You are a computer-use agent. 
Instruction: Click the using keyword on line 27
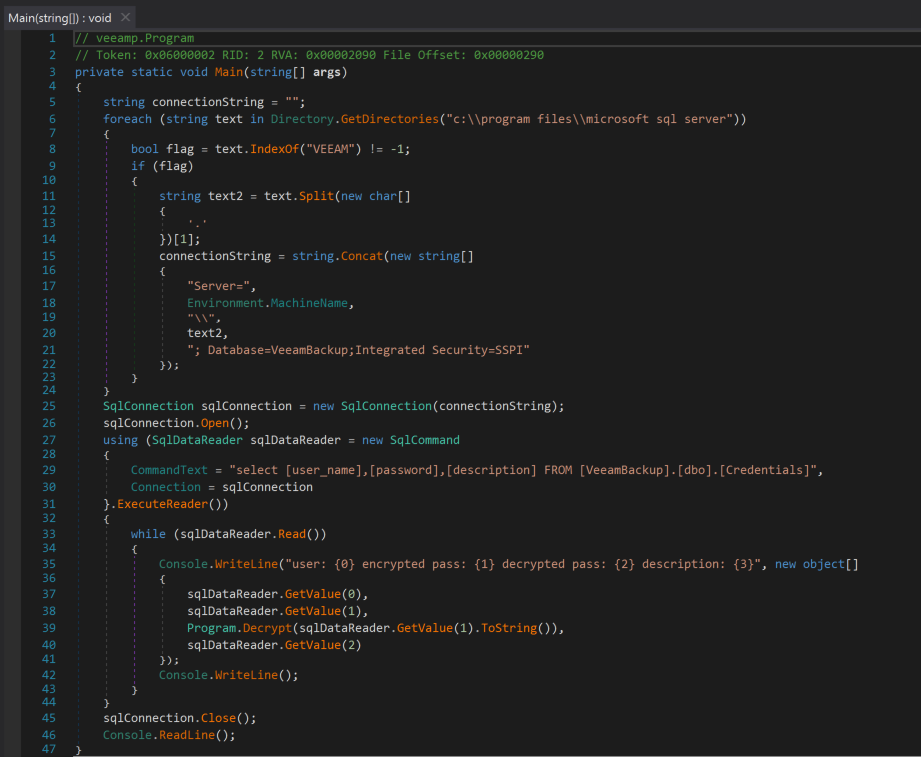click(x=120, y=440)
